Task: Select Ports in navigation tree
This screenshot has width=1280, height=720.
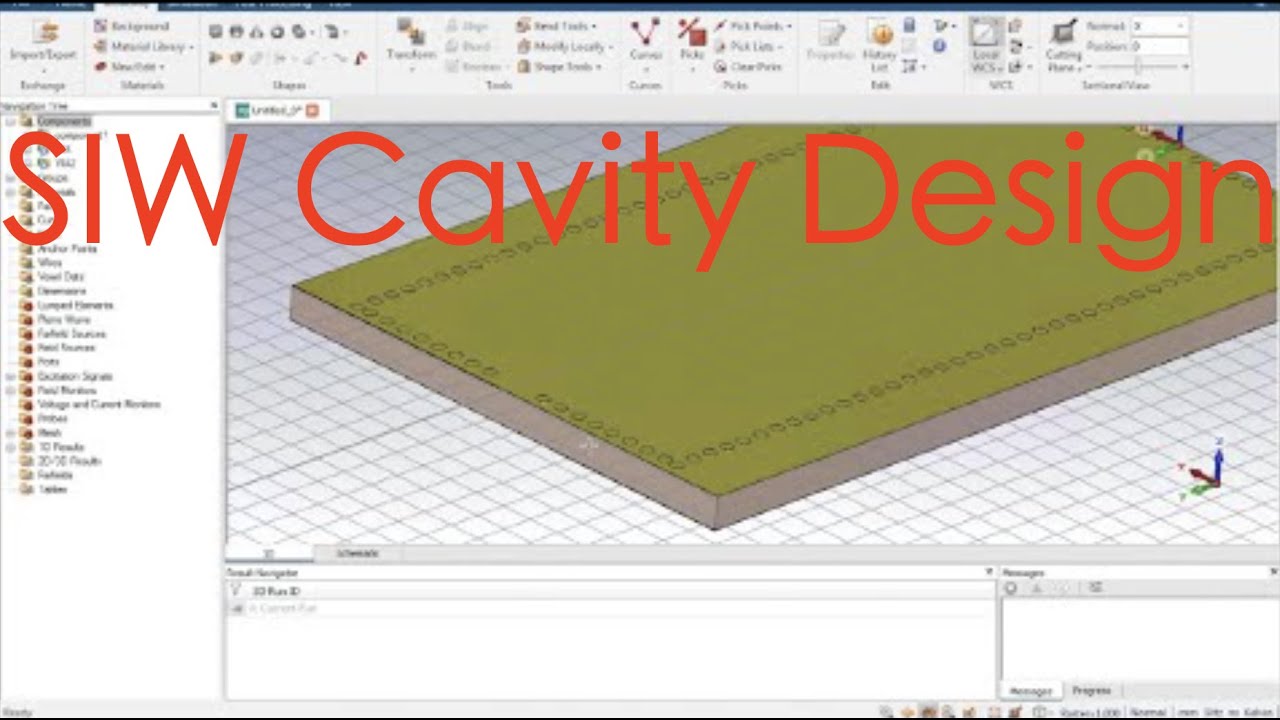Action: click(48, 361)
